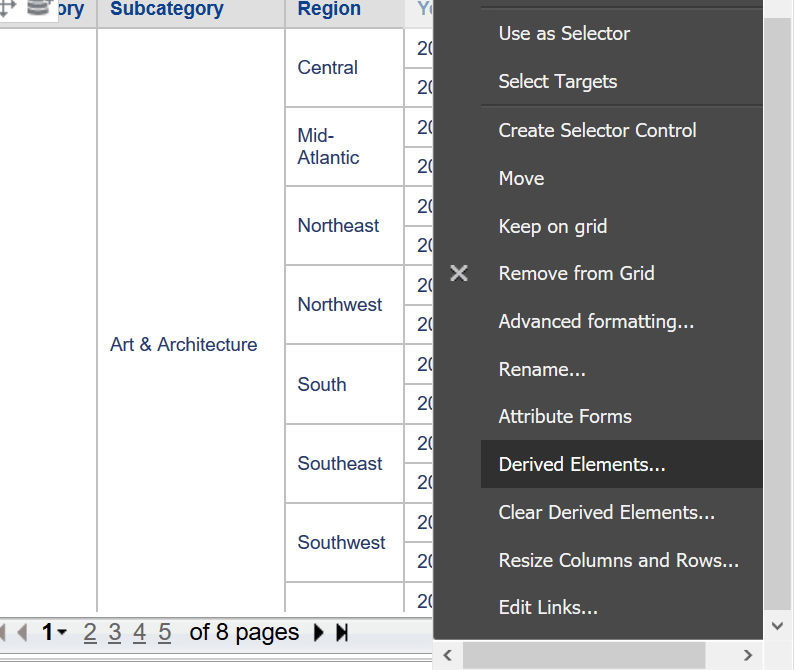Select the Mid-Atlantic region cell
Image resolution: width=794 pixels, height=670 pixels.
click(344, 147)
